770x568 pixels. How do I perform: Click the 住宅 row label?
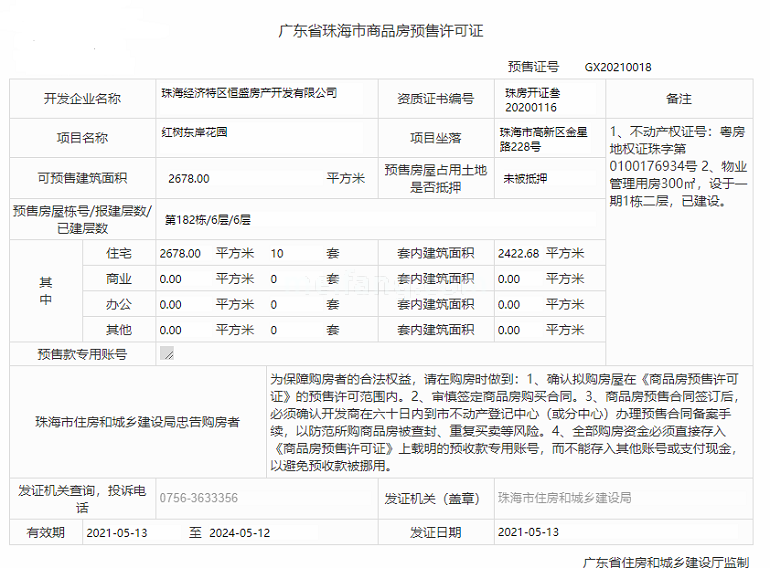119,253
